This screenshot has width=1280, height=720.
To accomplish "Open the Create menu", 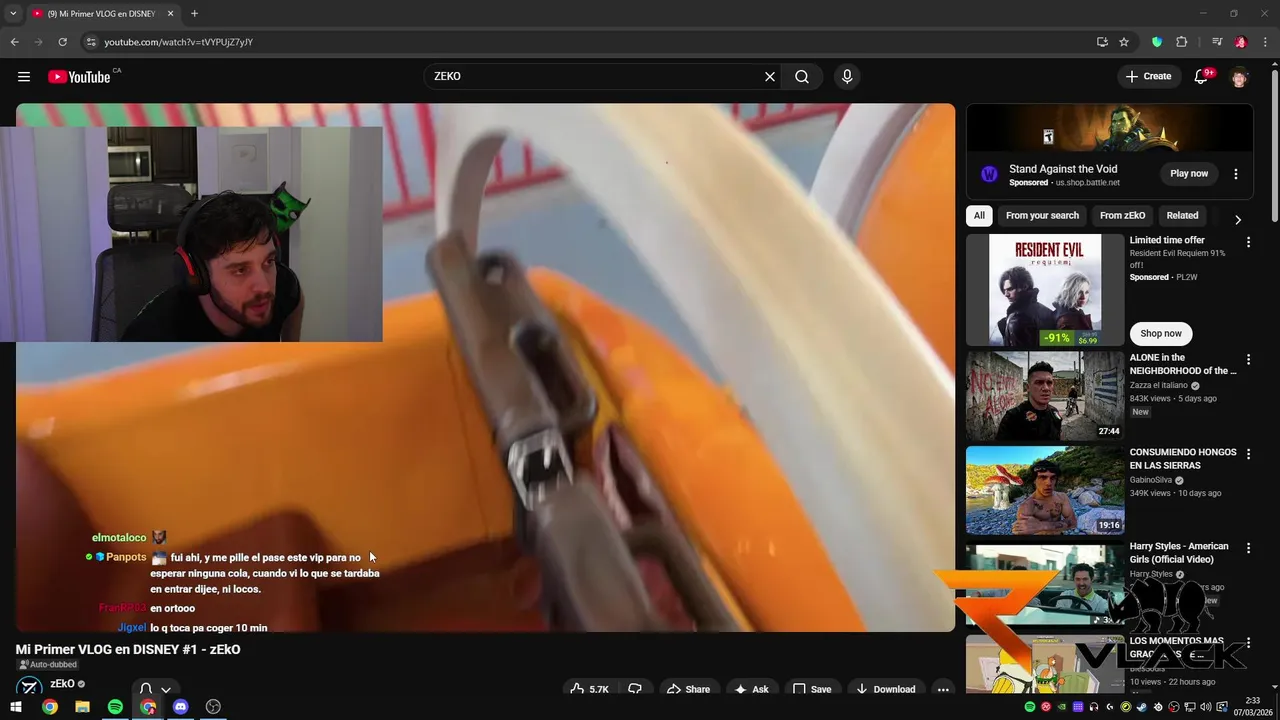I will (x=1148, y=77).
